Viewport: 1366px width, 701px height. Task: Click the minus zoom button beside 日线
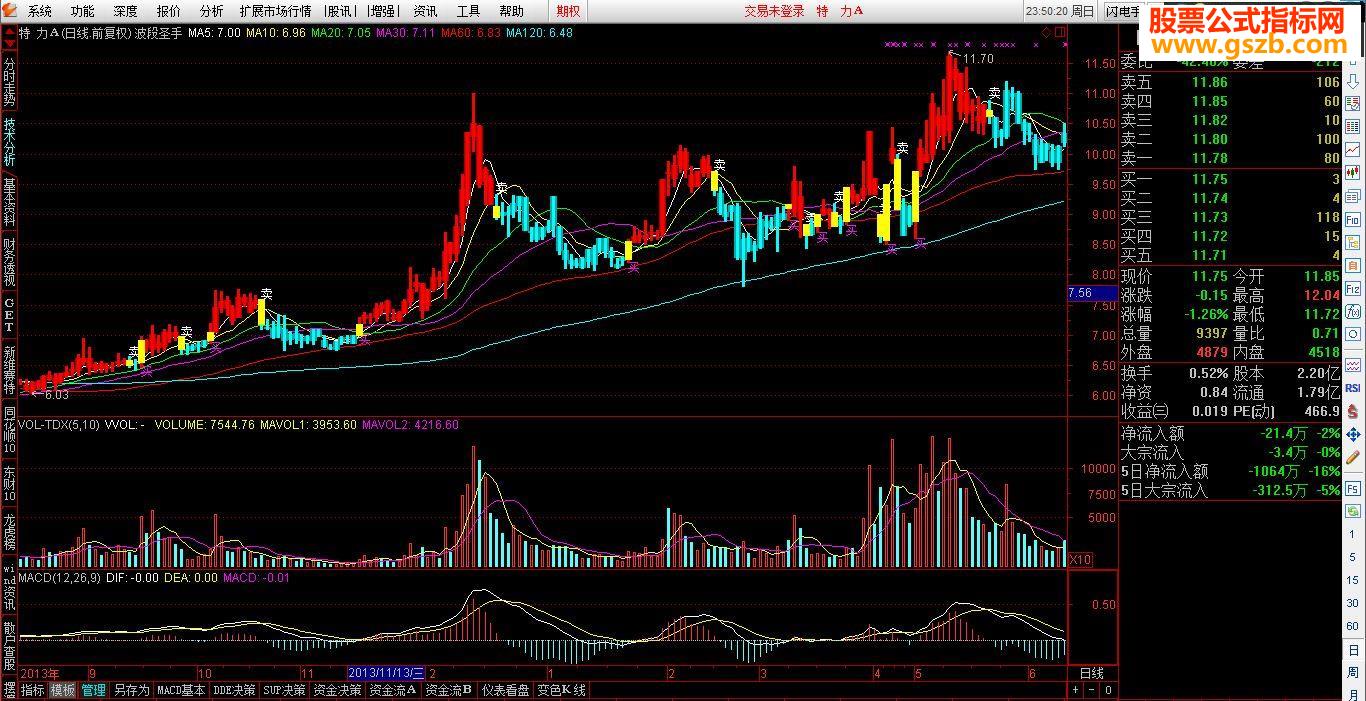(x=1092, y=690)
